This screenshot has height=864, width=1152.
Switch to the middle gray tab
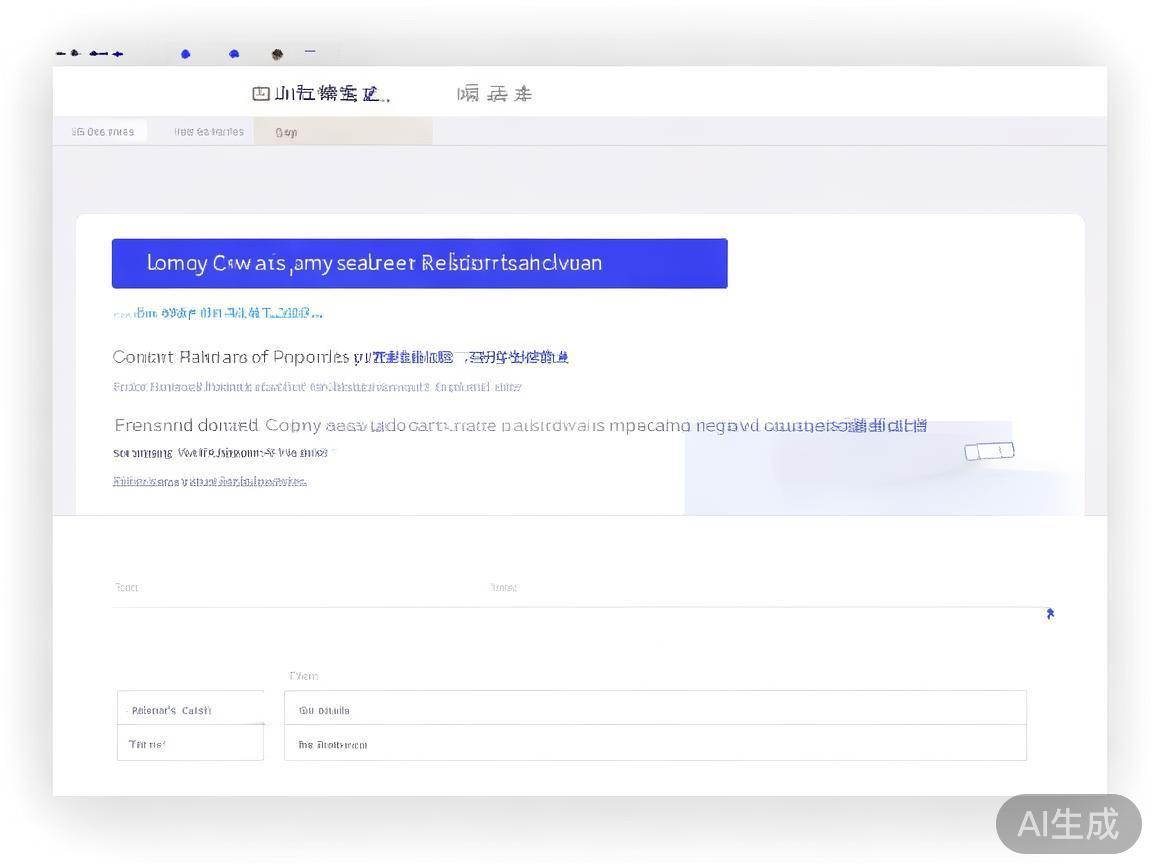[208, 132]
